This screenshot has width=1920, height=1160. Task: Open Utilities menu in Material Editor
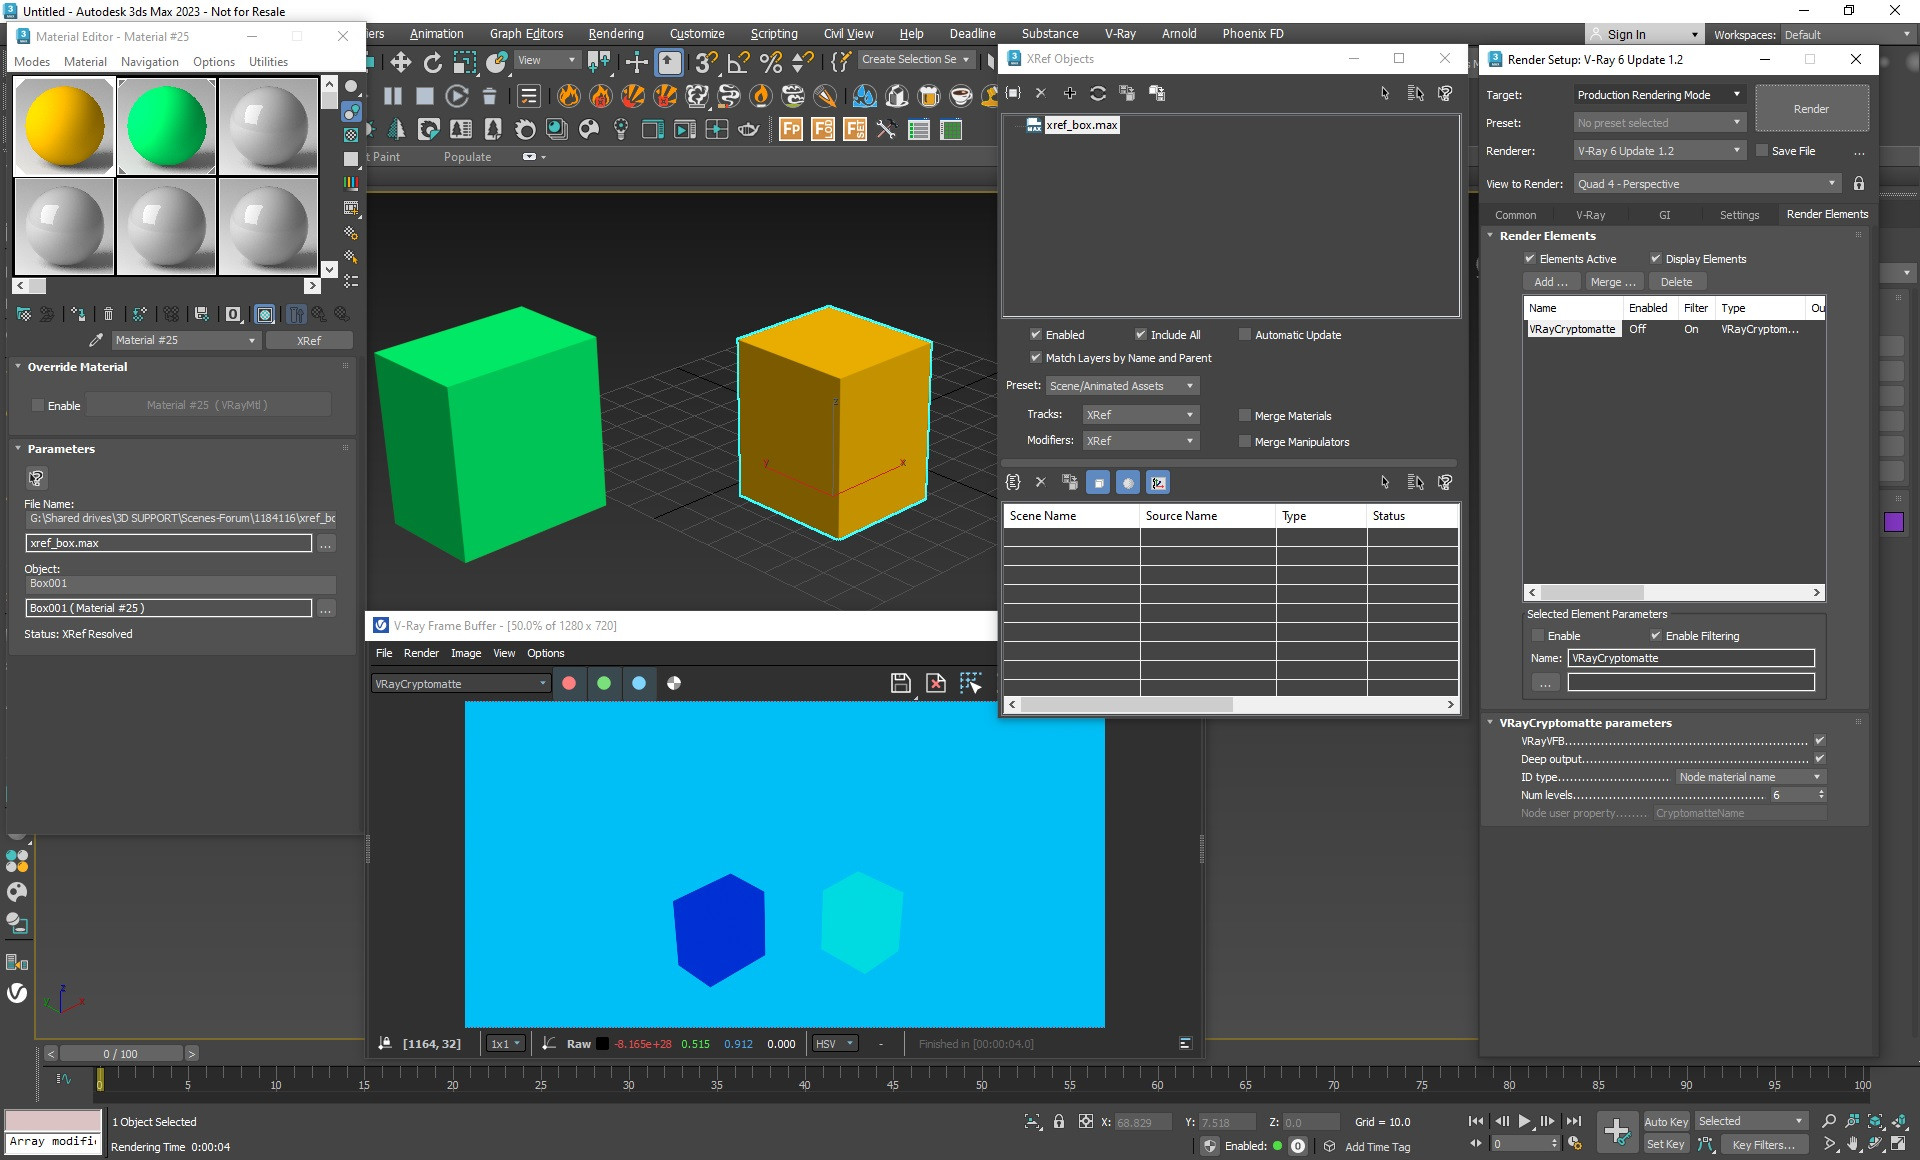[x=268, y=61]
